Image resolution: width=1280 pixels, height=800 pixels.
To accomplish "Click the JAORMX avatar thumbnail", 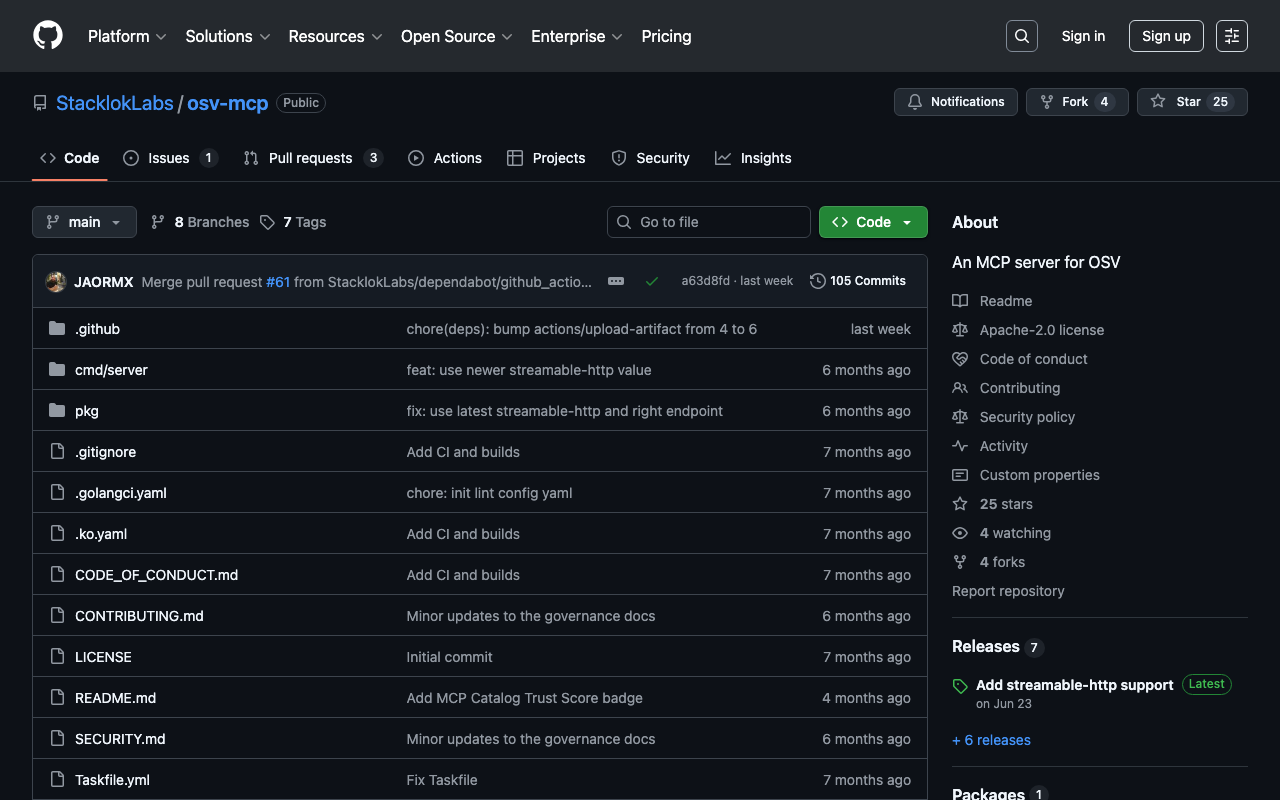I will click(x=56, y=282).
